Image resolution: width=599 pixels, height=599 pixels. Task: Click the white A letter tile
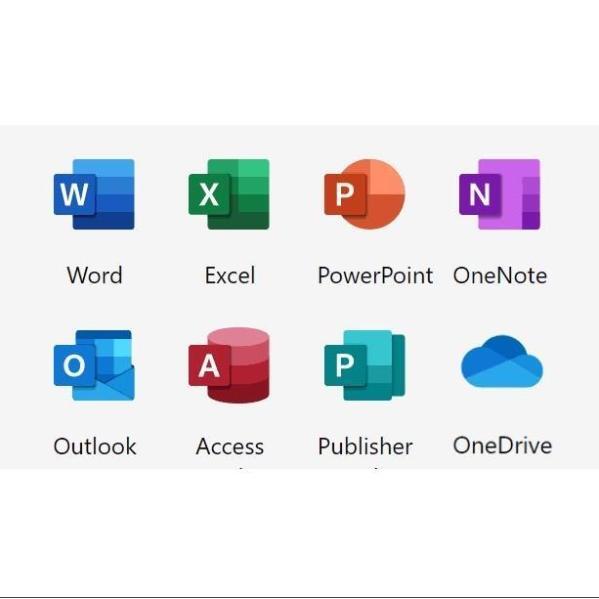pos(209,366)
